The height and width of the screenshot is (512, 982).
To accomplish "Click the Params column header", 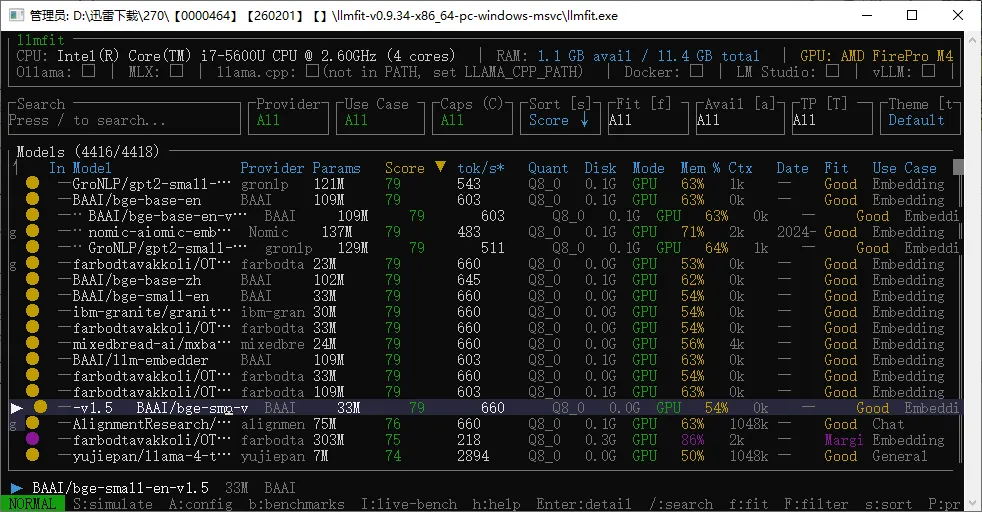I will click(336, 168).
